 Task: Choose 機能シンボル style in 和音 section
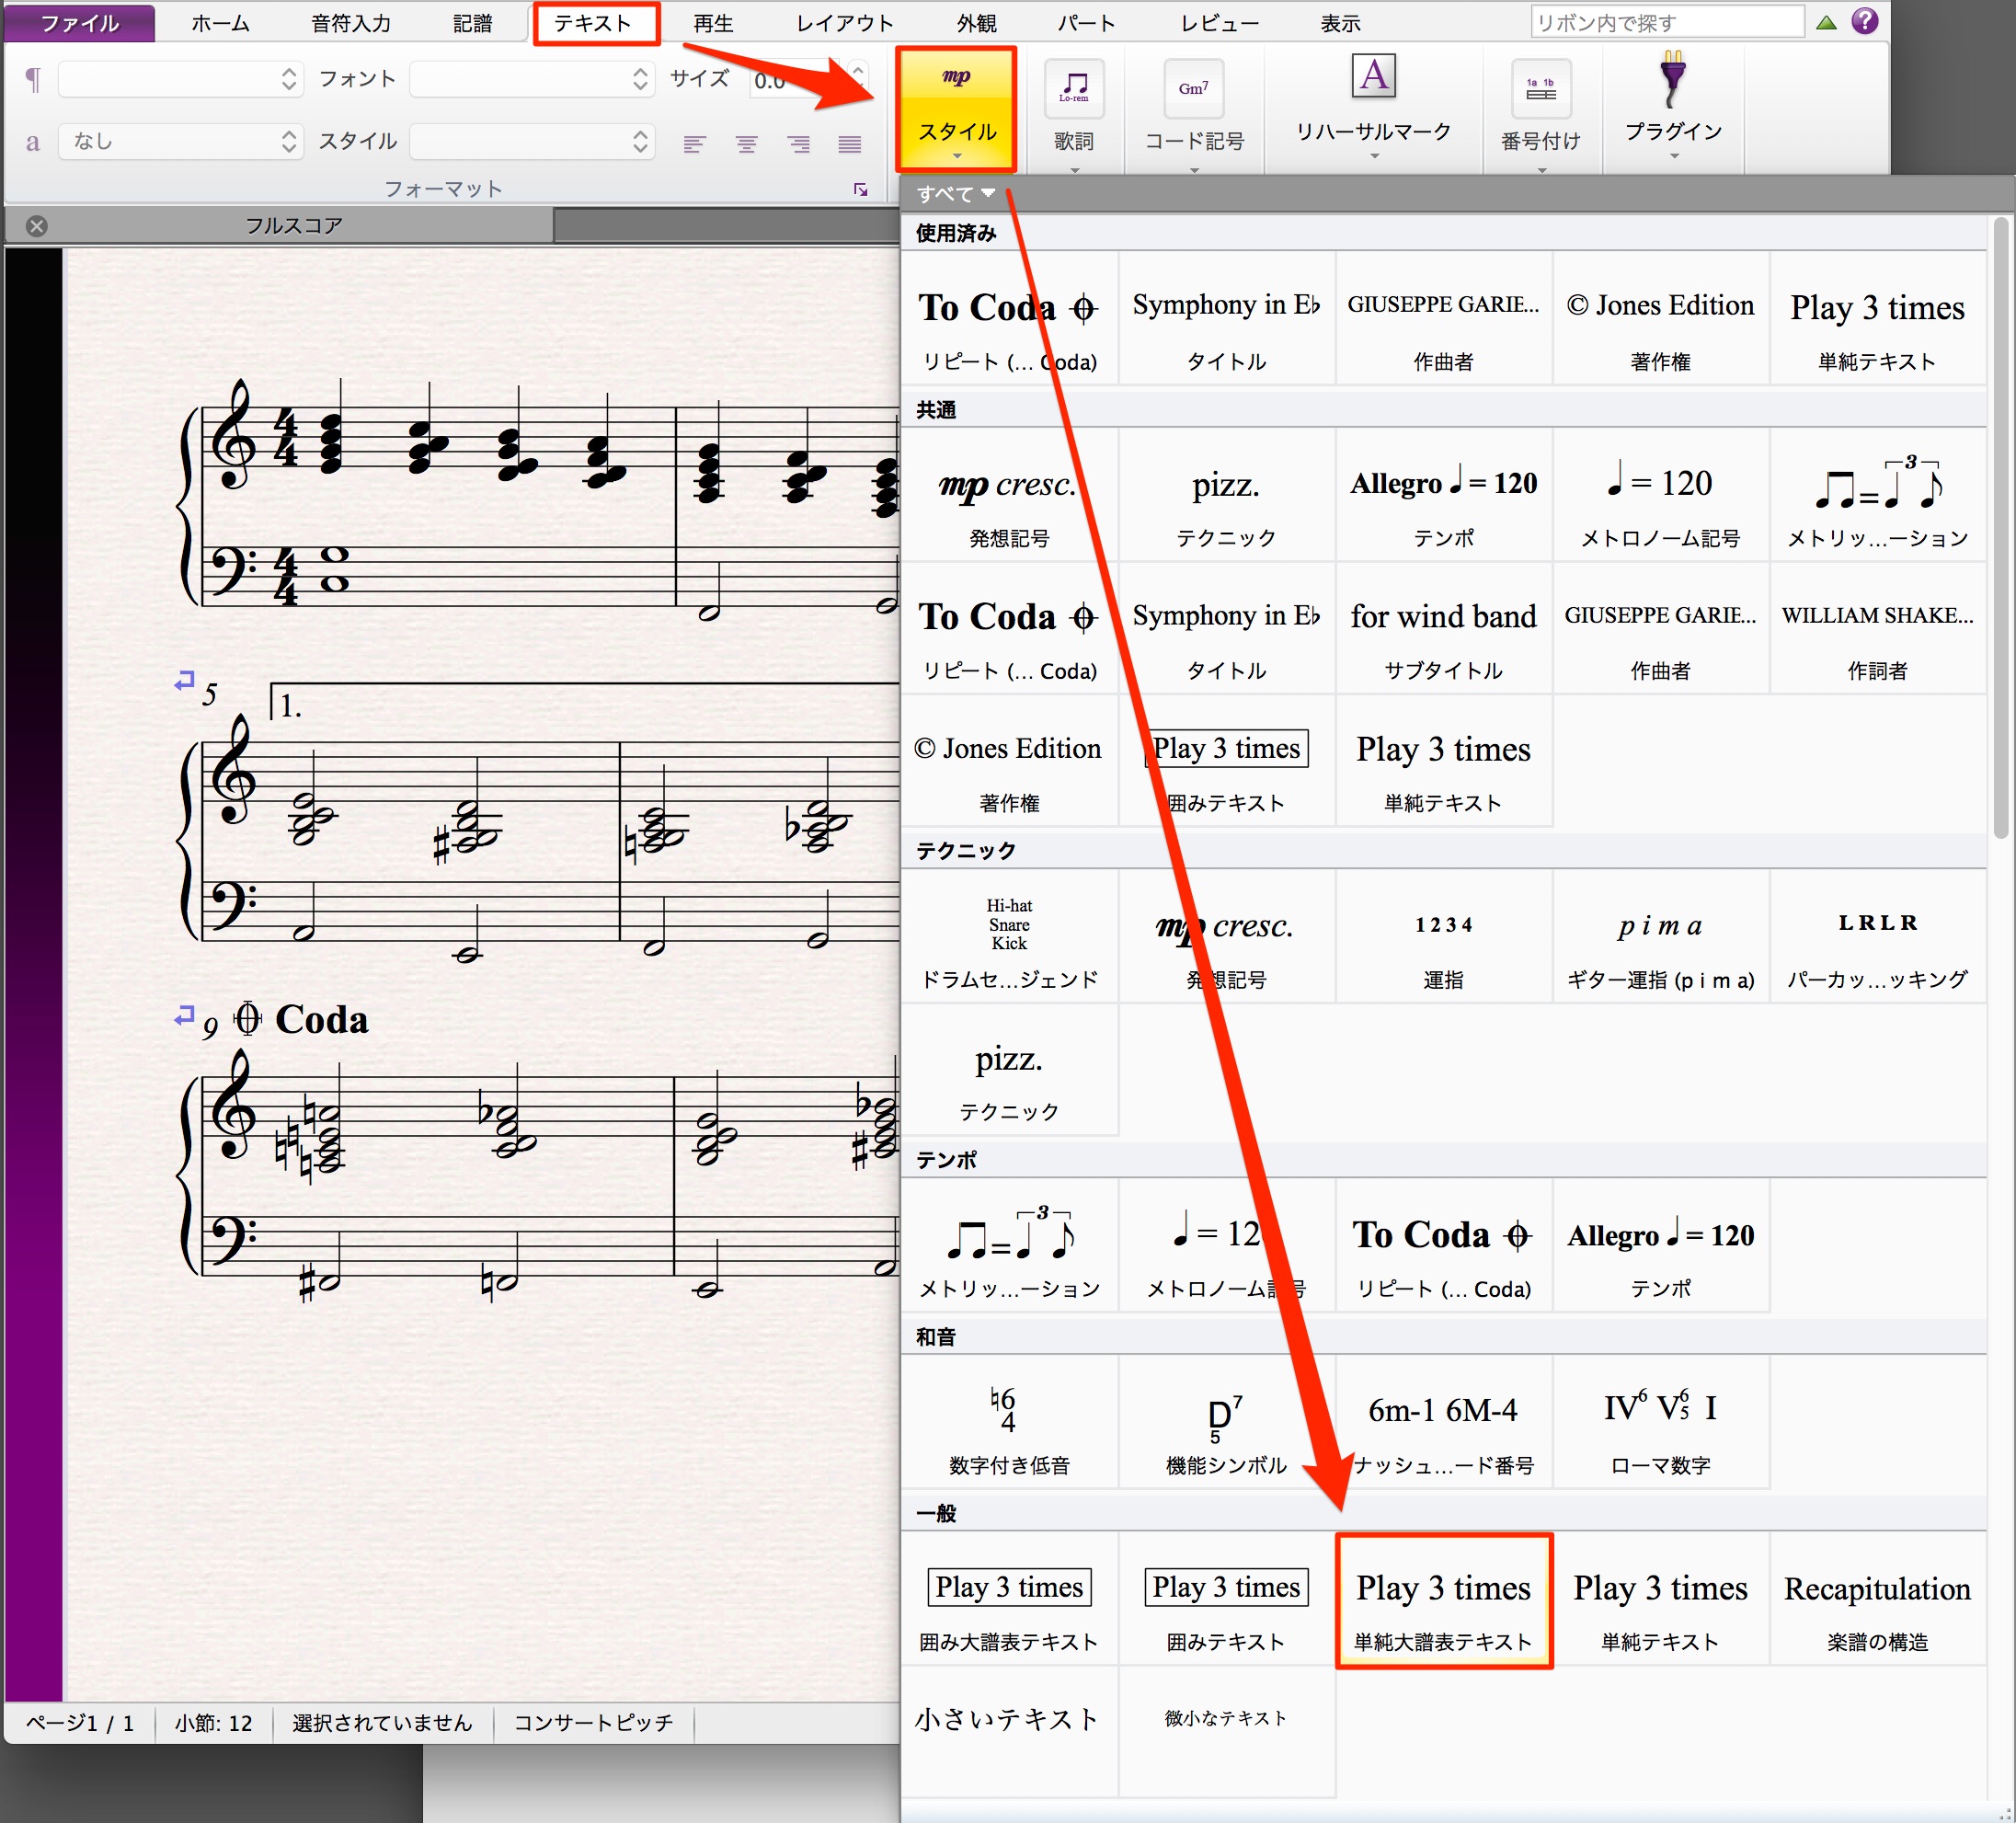(x=1226, y=1424)
